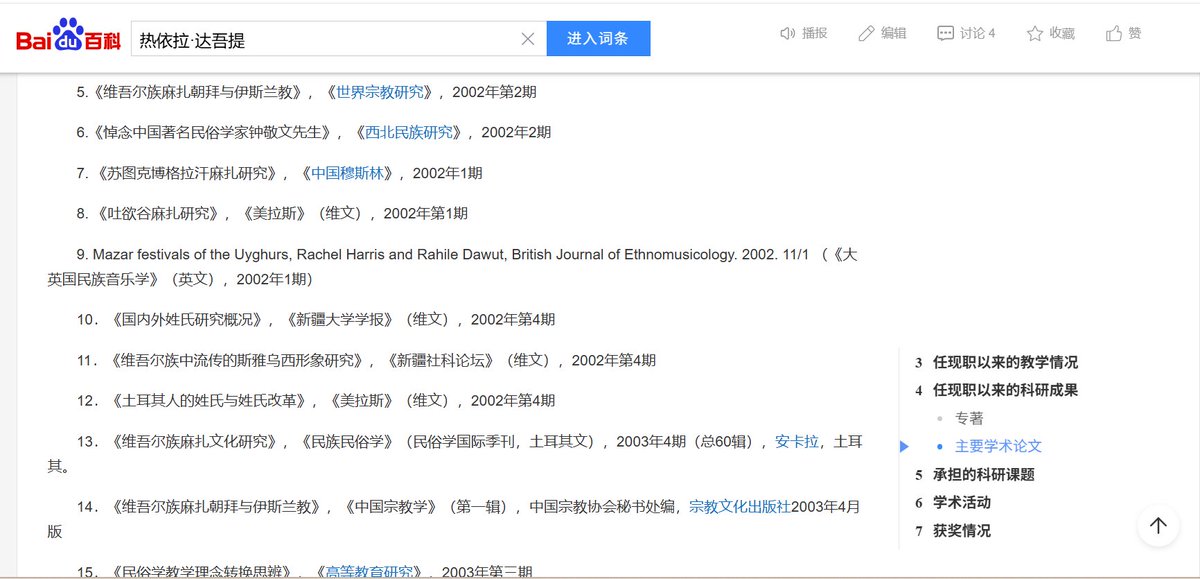The width and height of the screenshot is (1200, 579).
Task: Click the text 《悼念中国著名民俗学家钟敬文先生》
Action: point(214,132)
